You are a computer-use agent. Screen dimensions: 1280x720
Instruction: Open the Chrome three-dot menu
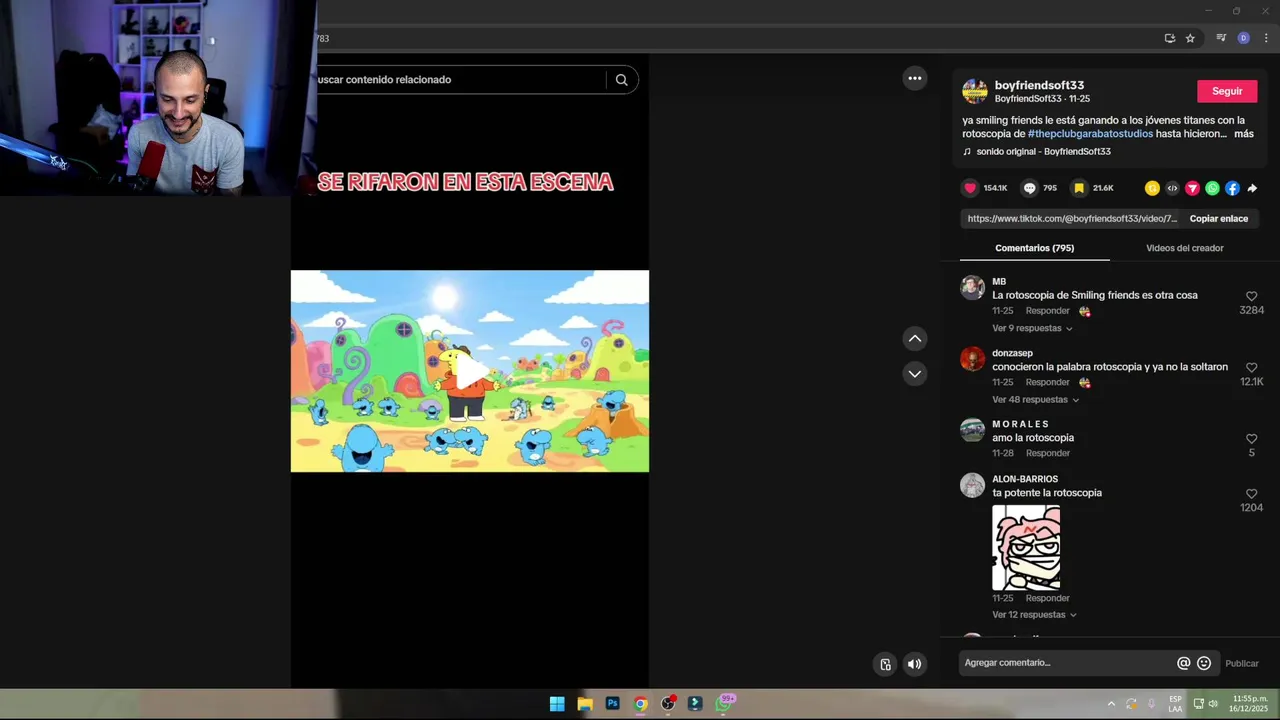[1266, 38]
